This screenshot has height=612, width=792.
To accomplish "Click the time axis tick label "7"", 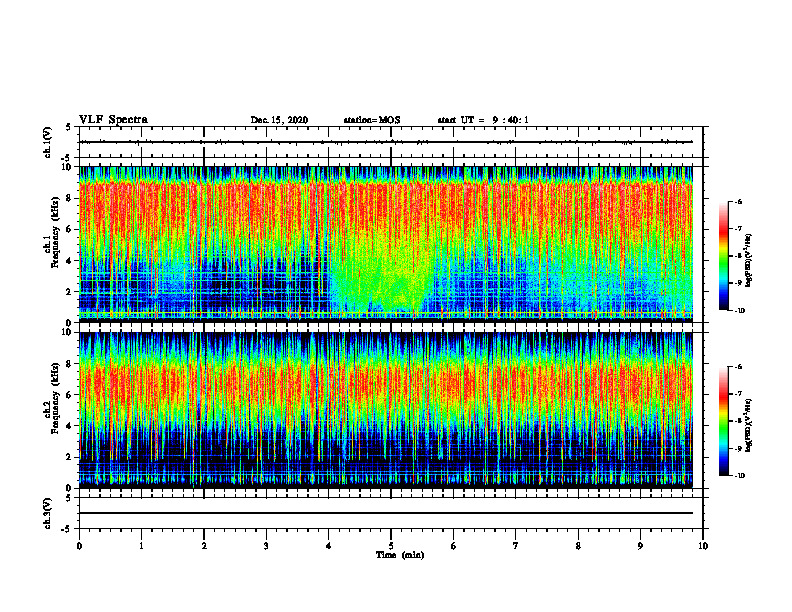I will 516,546.
